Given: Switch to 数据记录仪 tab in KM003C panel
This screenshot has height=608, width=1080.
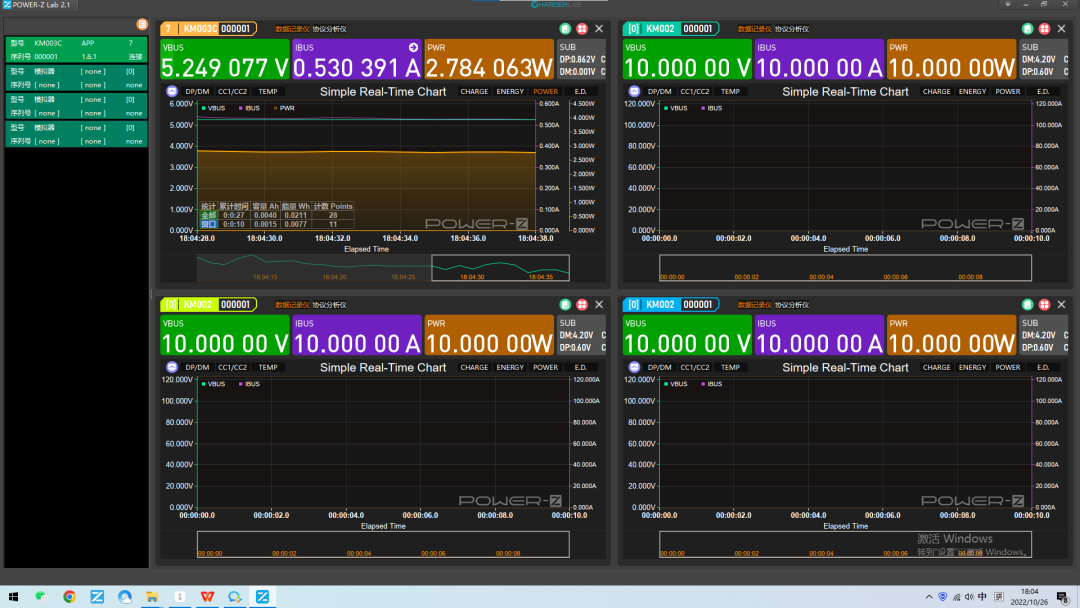Looking at the screenshot, I should pyautogui.click(x=292, y=29).
